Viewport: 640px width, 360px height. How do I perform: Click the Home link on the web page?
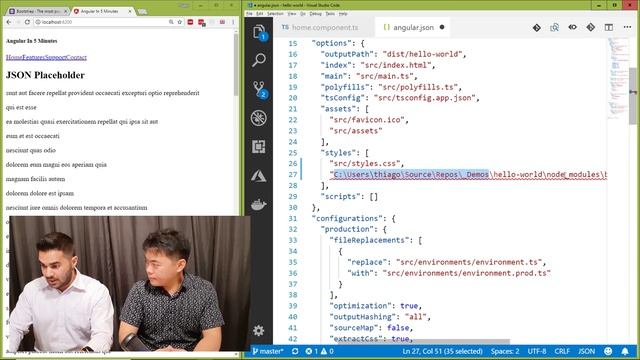14,57
